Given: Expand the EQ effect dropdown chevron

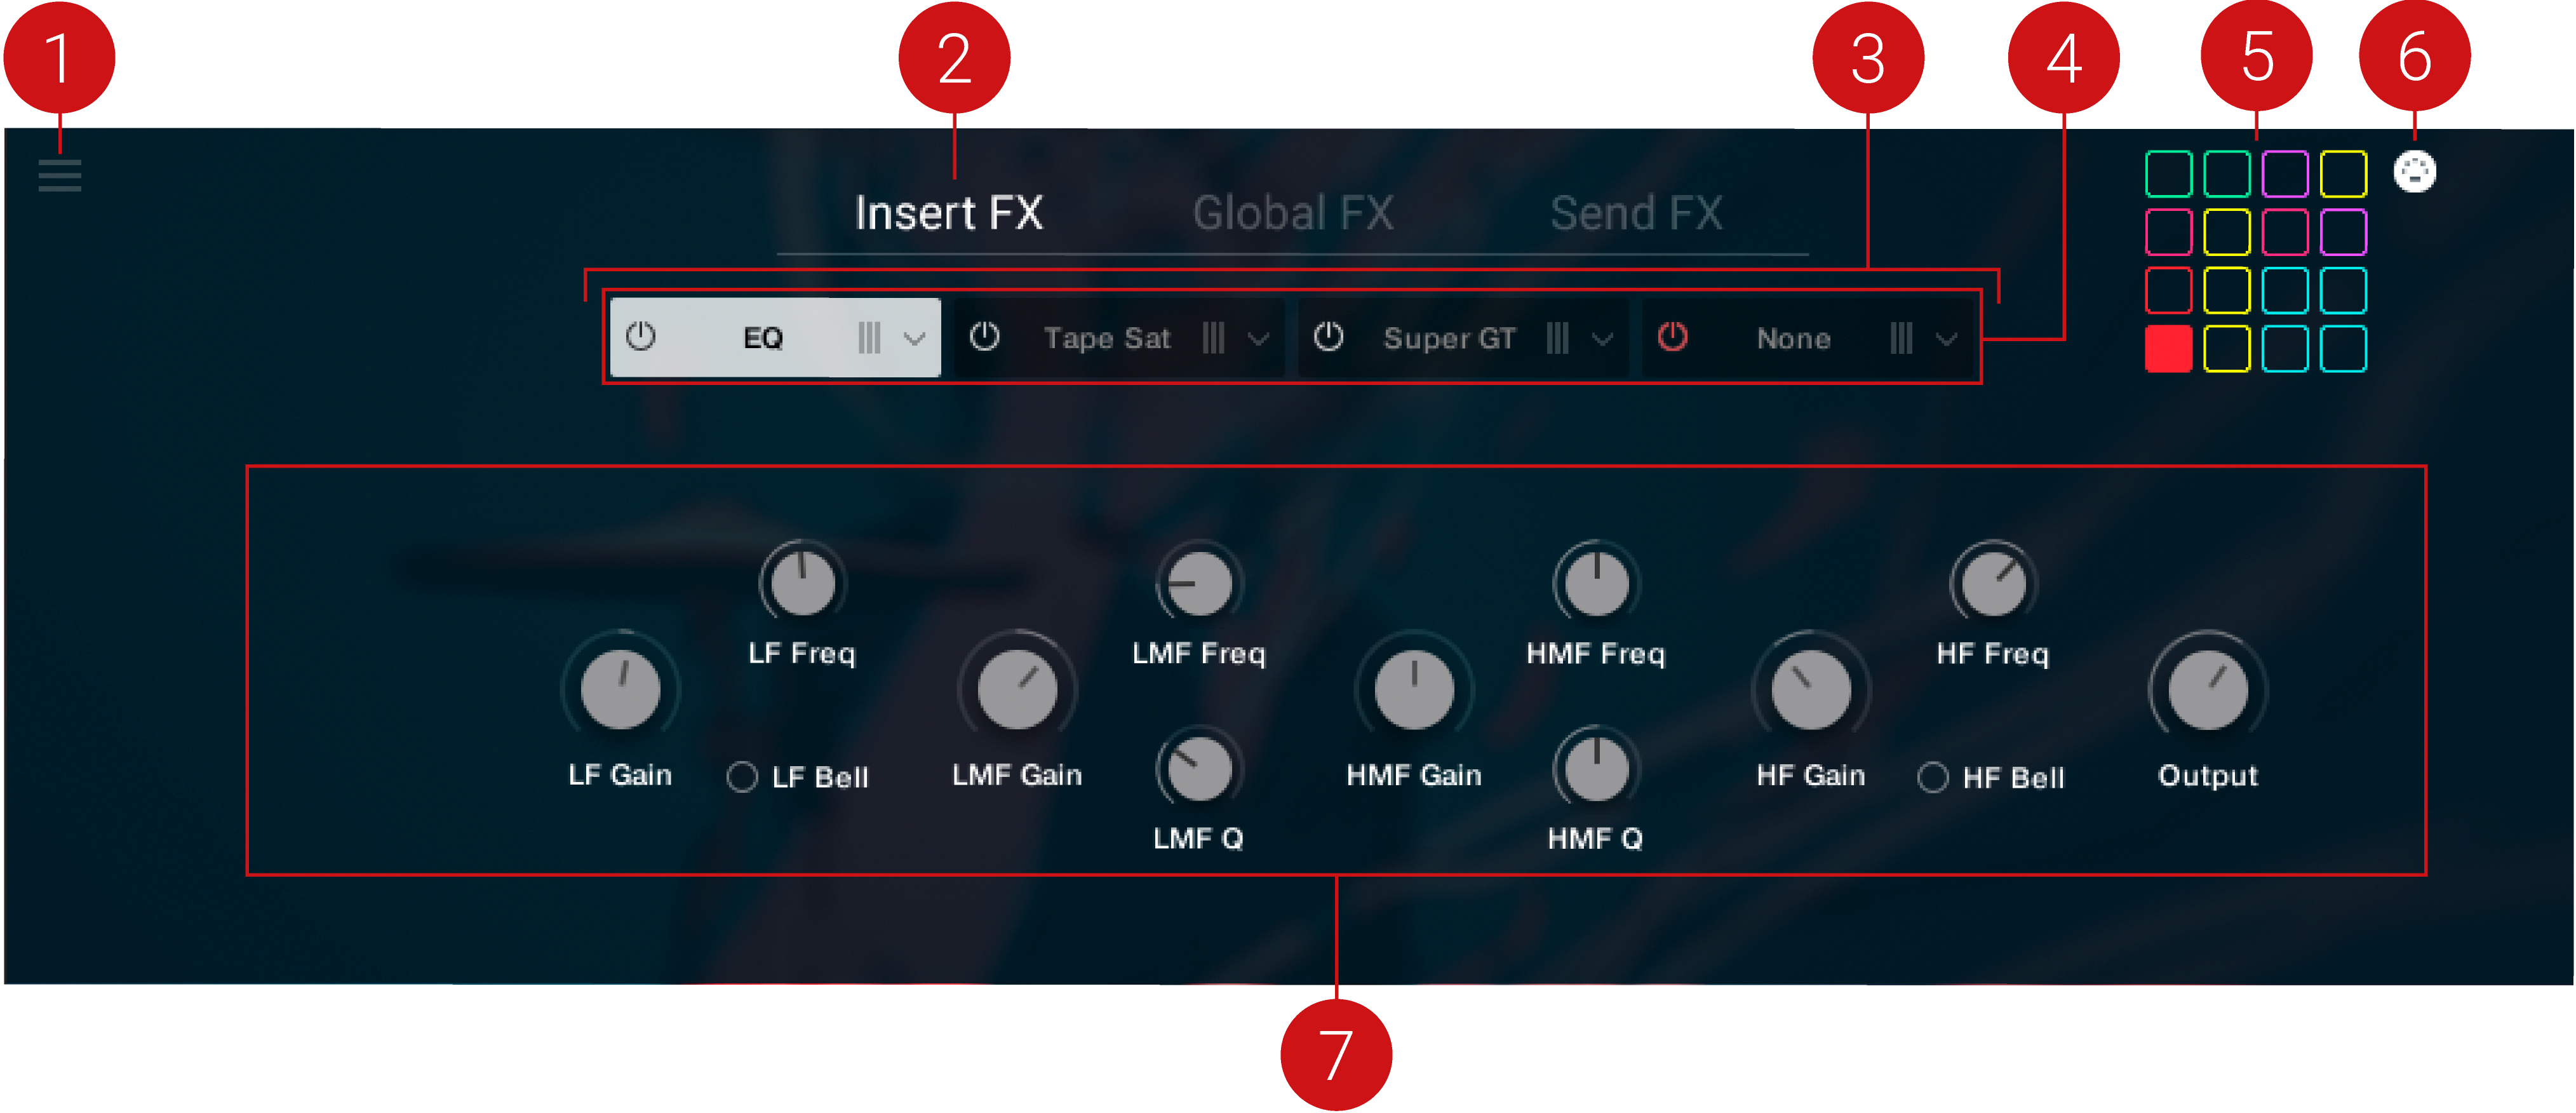Looking at the screenshot, I should pos(914,339).
